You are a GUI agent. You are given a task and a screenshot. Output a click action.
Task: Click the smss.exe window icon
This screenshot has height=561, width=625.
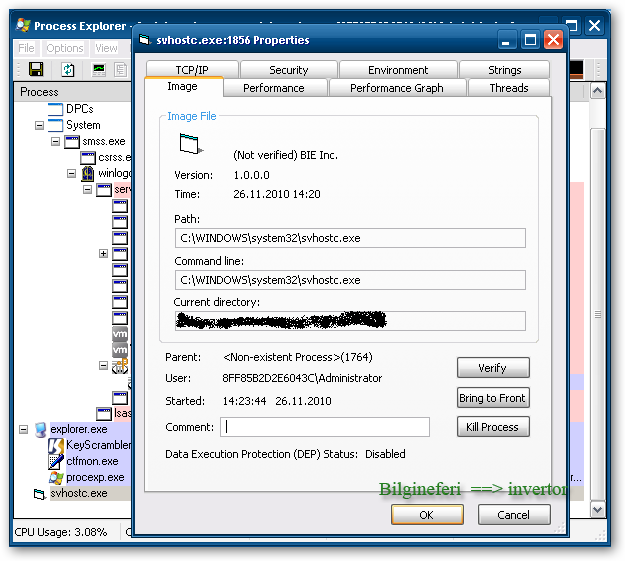(x=72, y=142)
